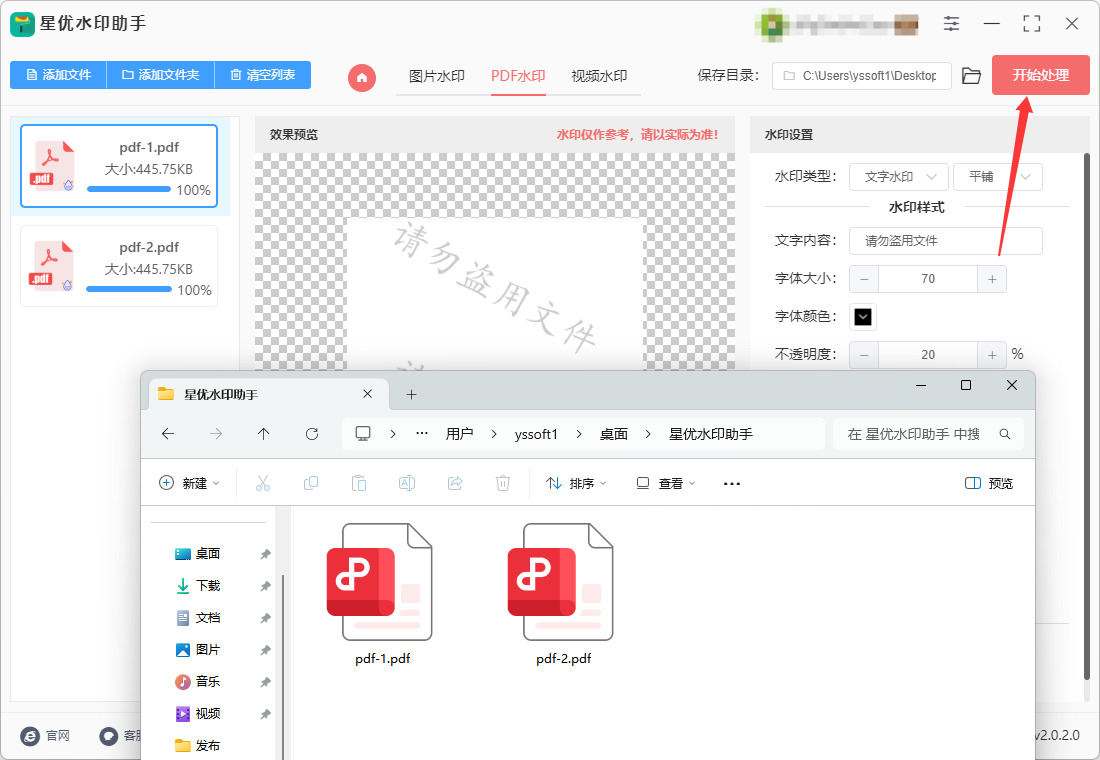The height and width of the screenshot is (760, 1100).
Task: Click the rename icon in Explorer toolbar
Action: 407,483
